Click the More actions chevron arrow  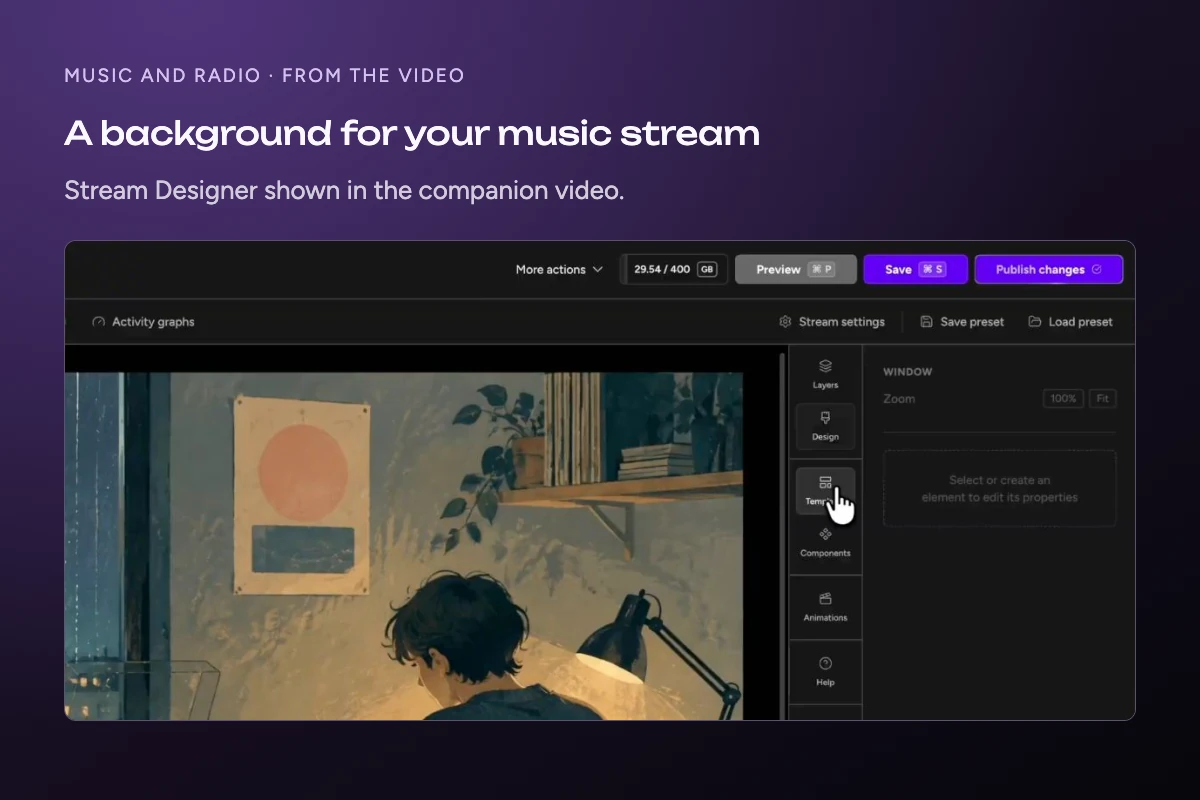[598, 270]
